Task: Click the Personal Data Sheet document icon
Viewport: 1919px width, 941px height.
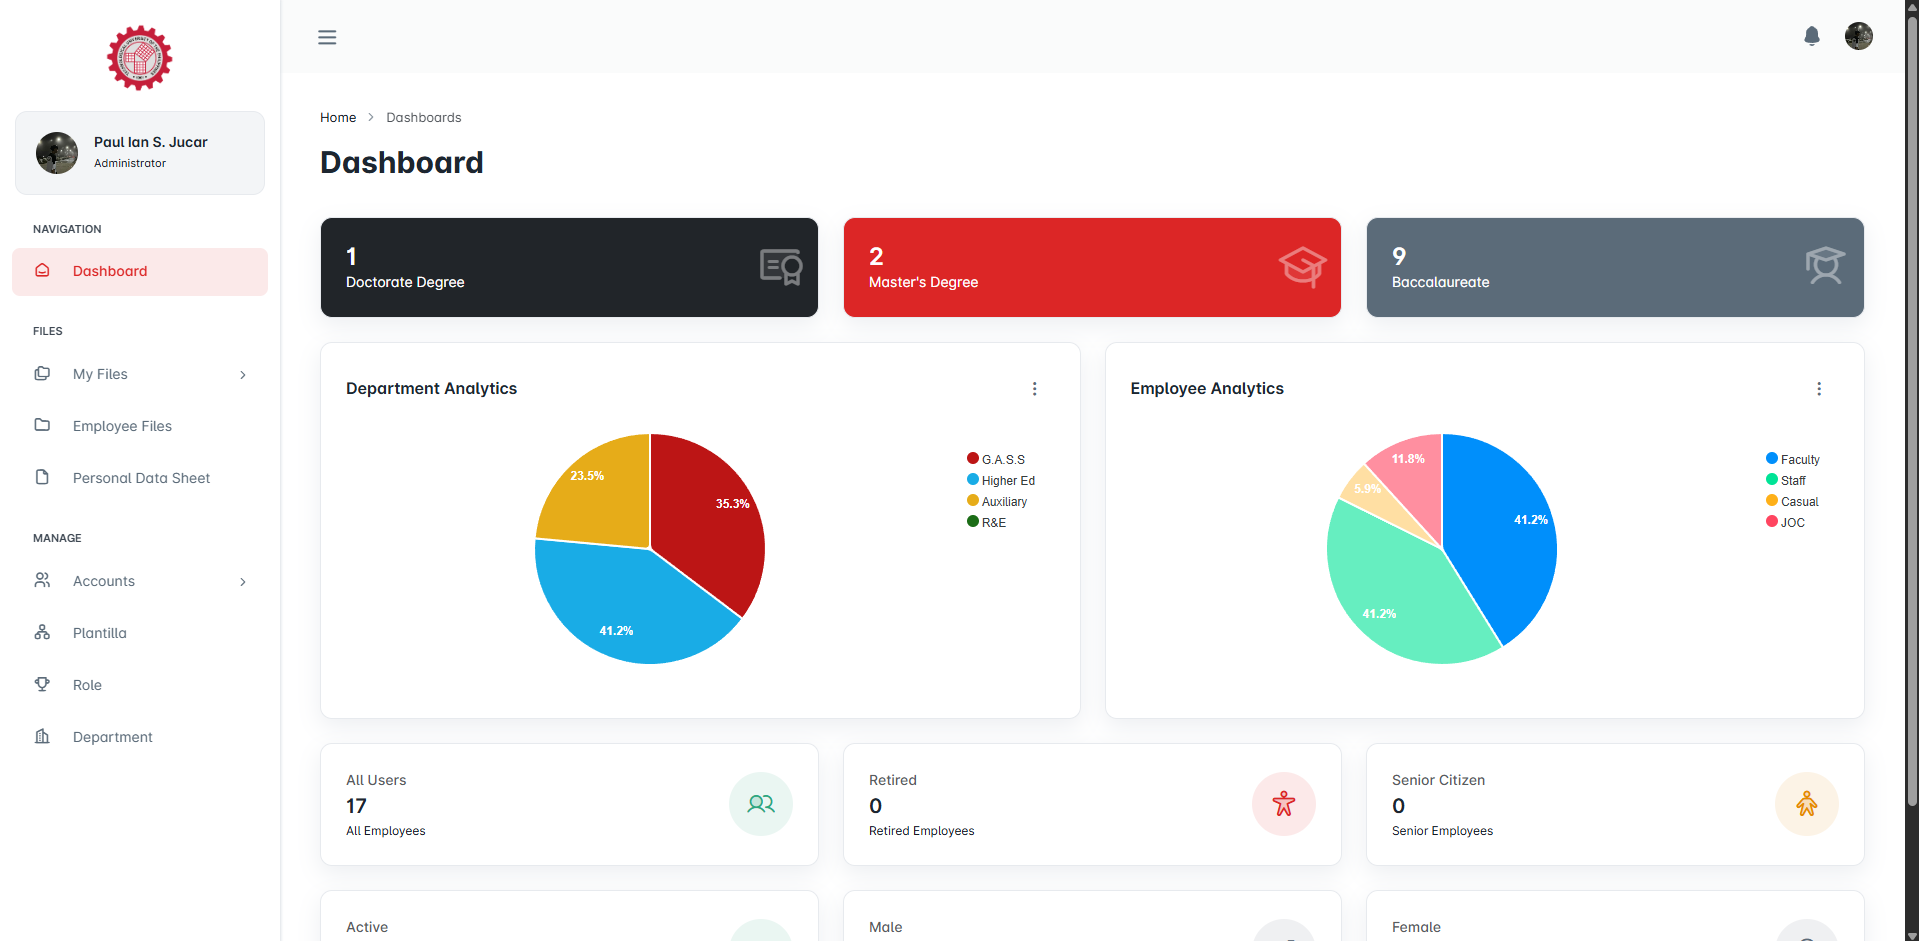Action: point(42,477)
